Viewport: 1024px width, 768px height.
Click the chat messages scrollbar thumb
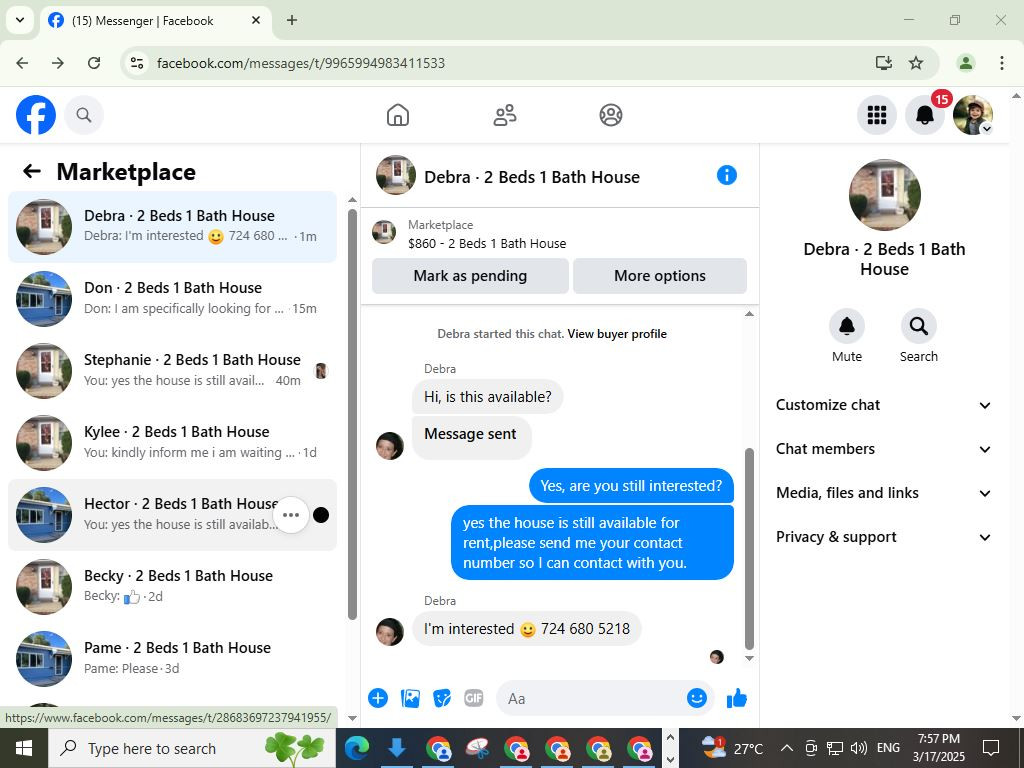click(x=749, y=549)
